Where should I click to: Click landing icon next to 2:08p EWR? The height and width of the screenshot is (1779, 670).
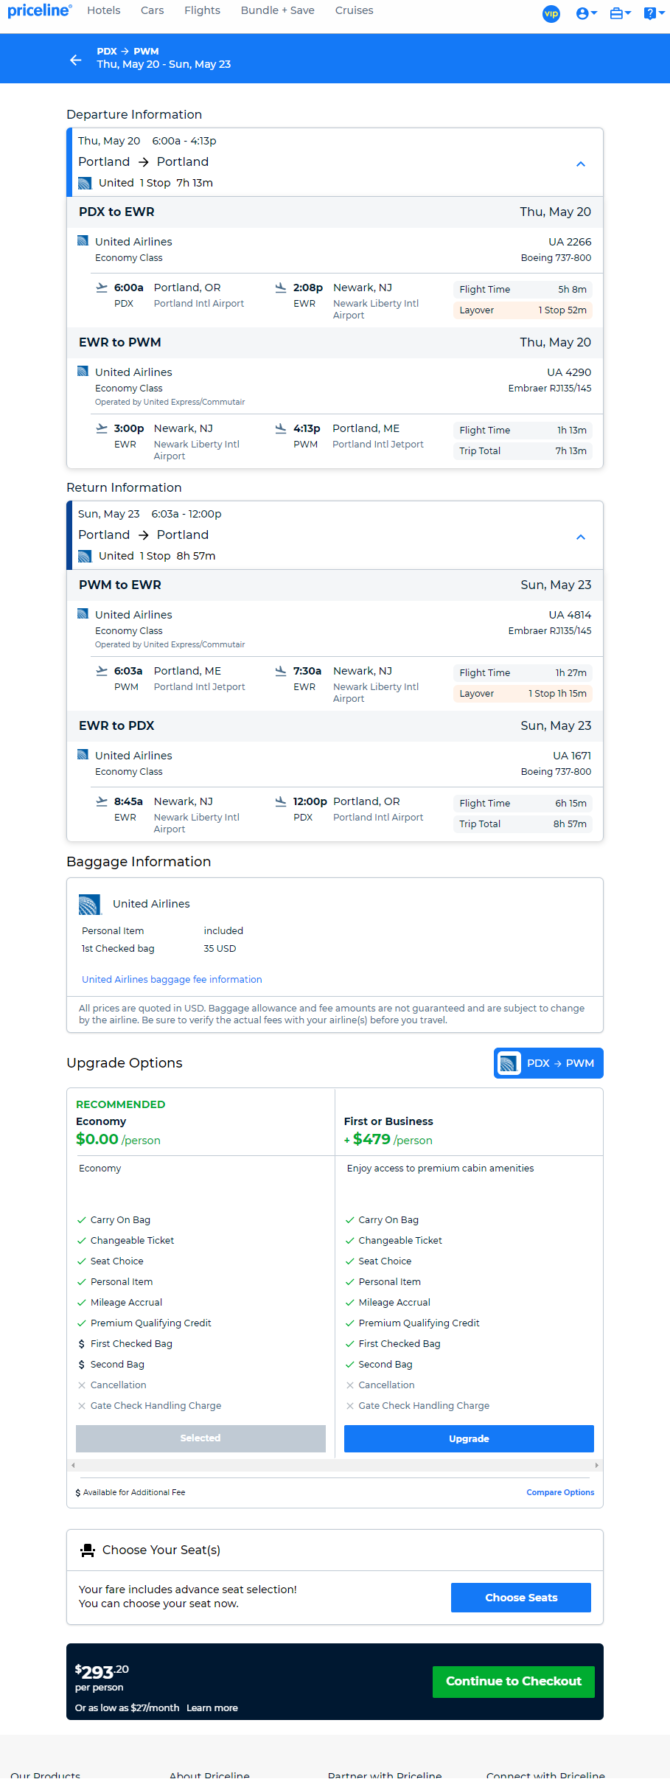(281, 288)
